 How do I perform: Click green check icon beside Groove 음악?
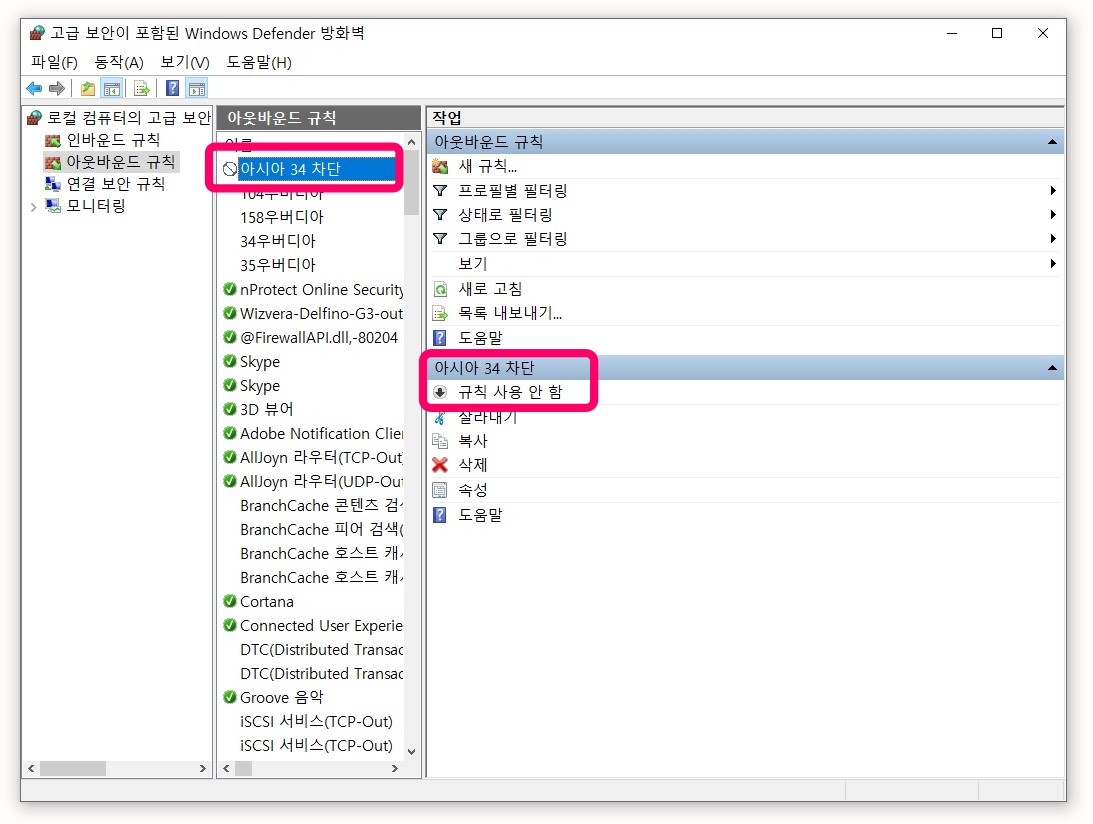[230, 697]
